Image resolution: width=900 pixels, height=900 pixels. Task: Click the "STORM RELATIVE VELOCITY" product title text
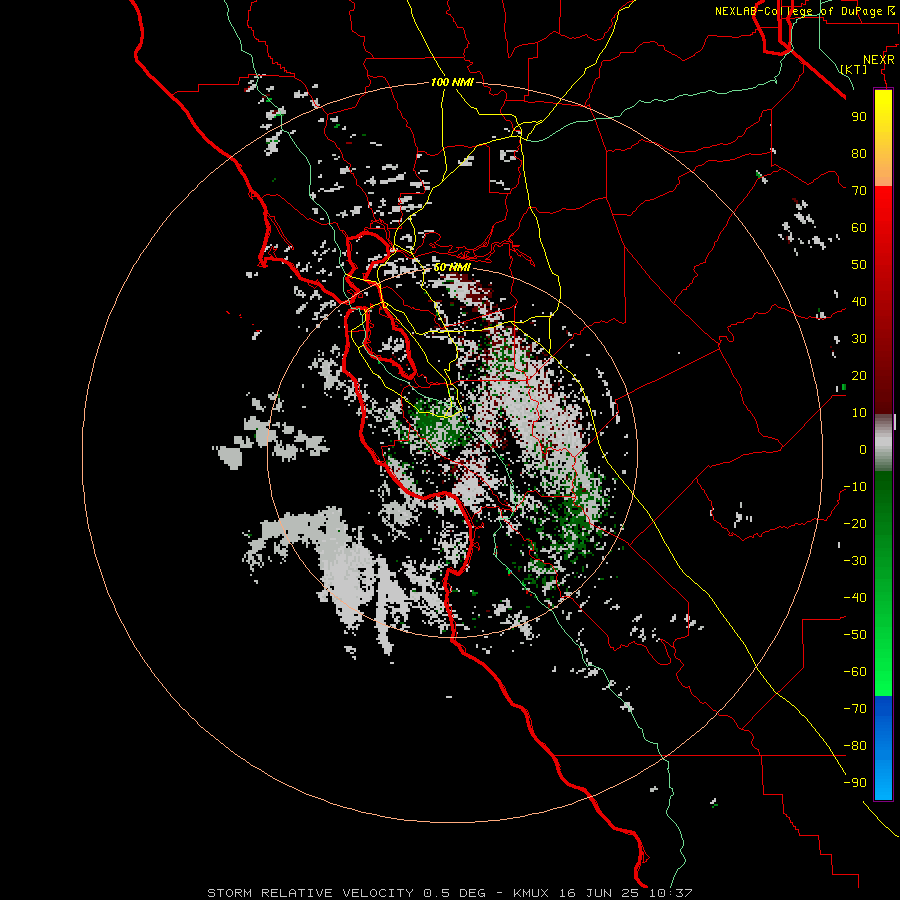click(312, 893)
